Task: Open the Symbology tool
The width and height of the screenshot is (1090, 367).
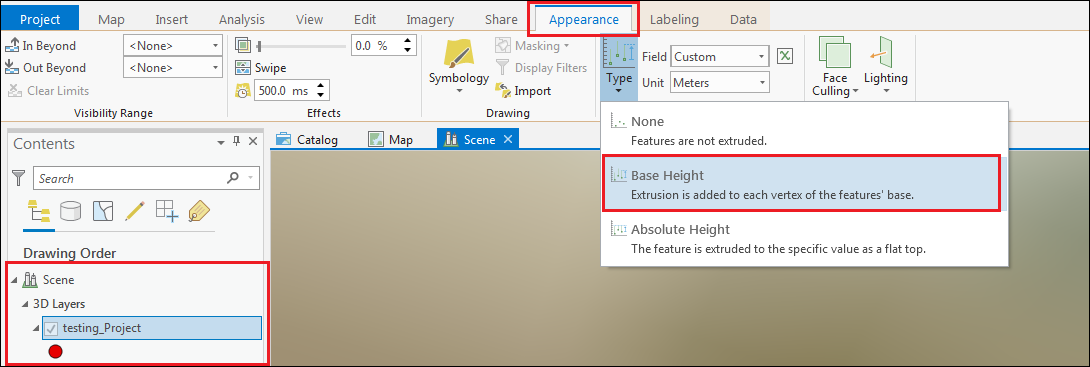Action: 458,60
